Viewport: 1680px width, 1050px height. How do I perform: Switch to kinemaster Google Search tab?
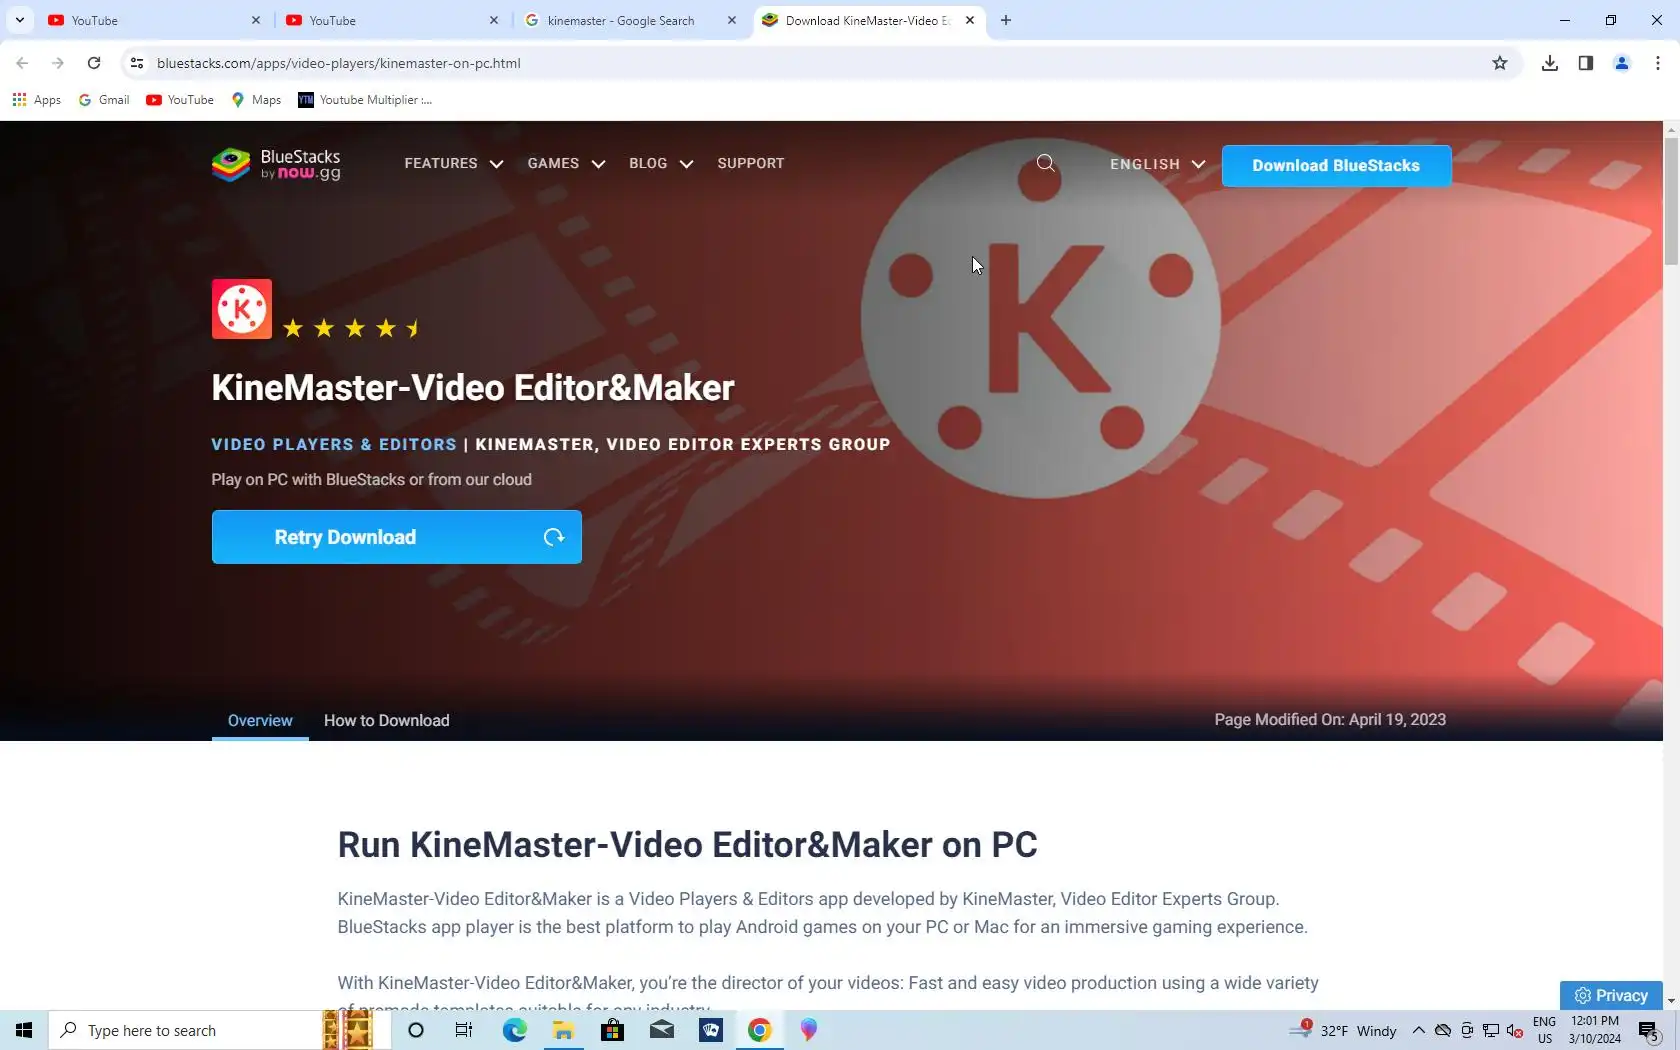pos(630,20)
